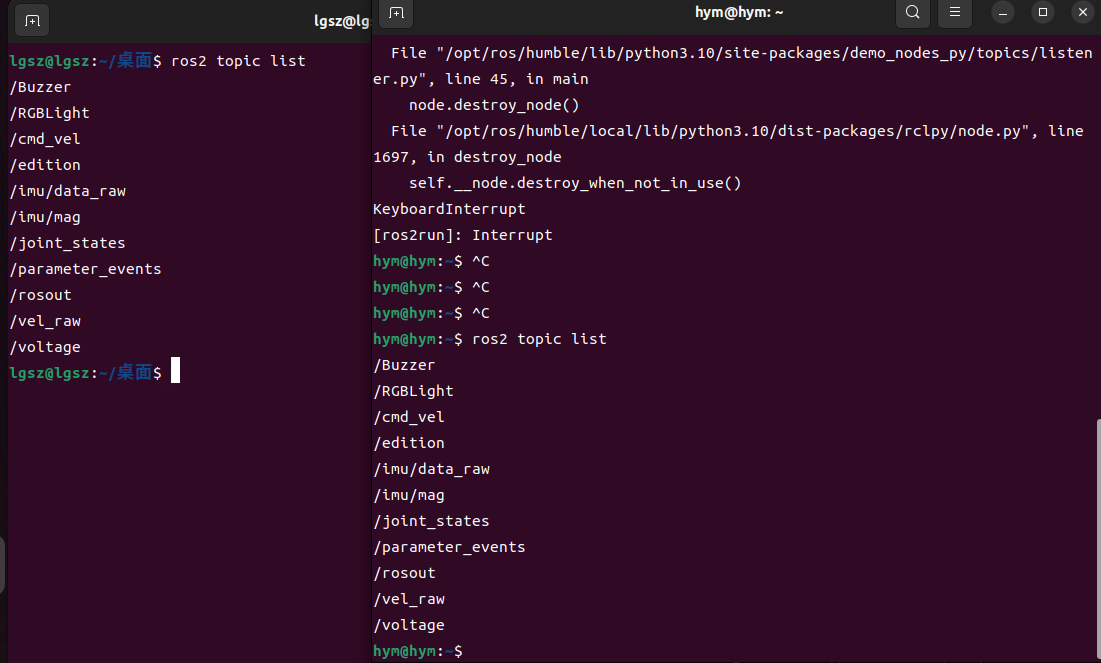
Task: Click /joint_states in lgsz terminal
Action: point(67,243)
